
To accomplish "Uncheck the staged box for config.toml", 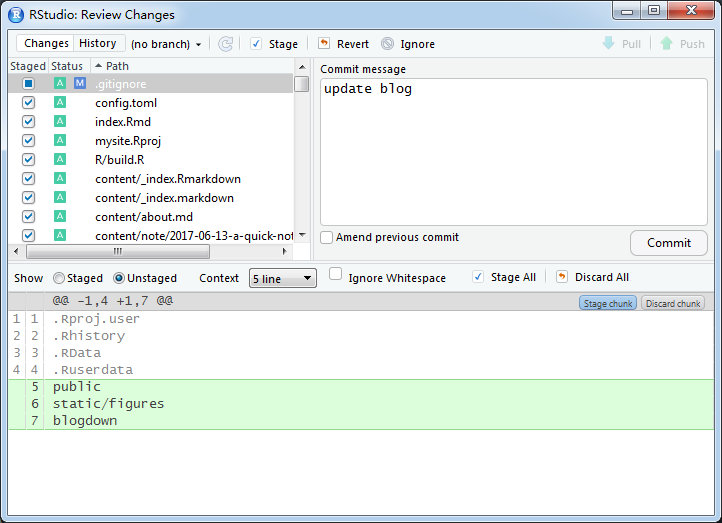I will point(28,103).
